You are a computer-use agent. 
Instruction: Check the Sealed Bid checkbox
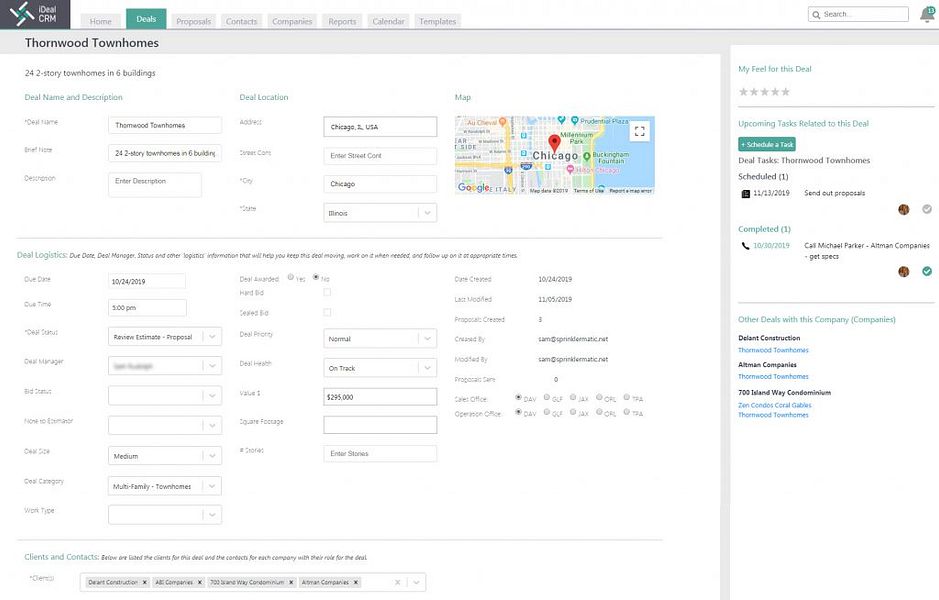pos(327,312)
